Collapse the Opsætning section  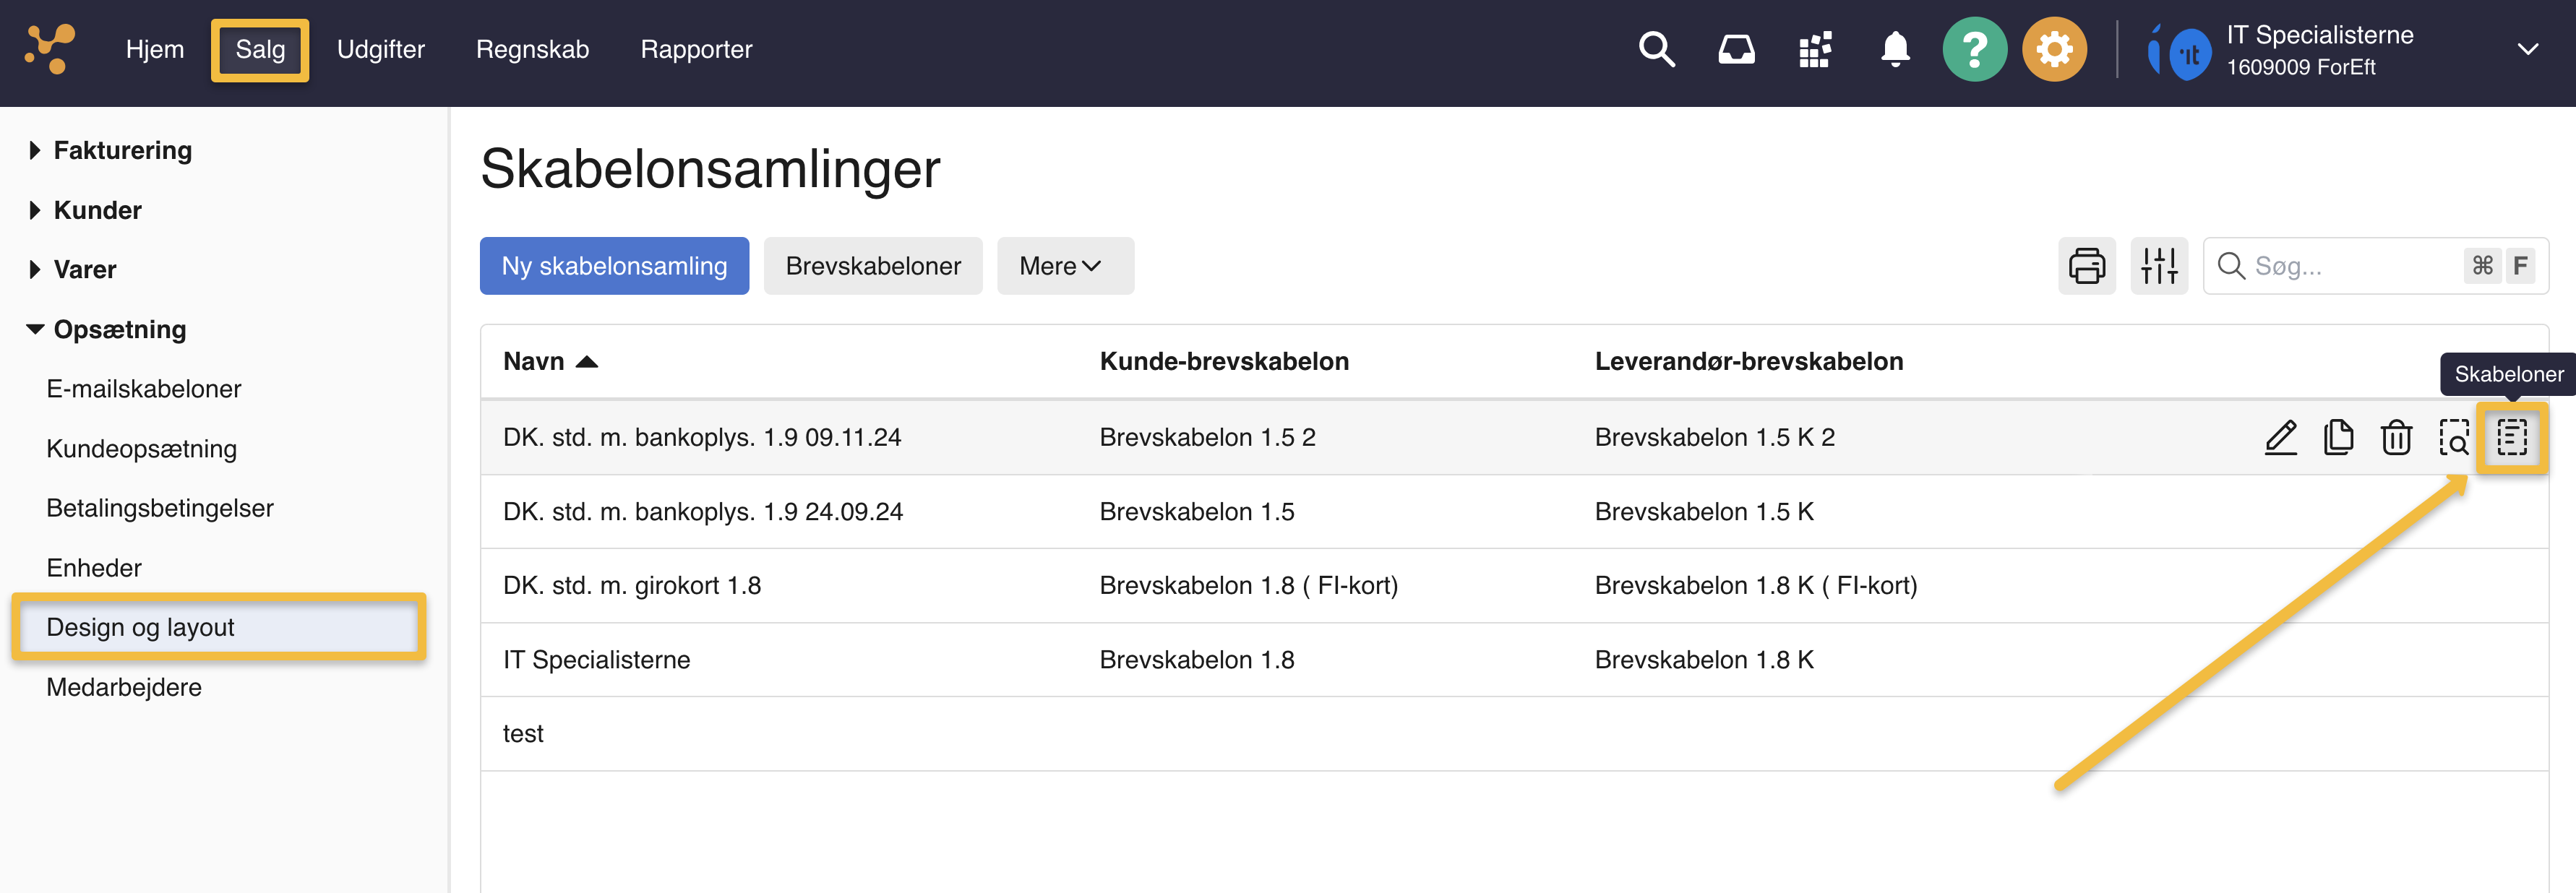pos(119,329)
